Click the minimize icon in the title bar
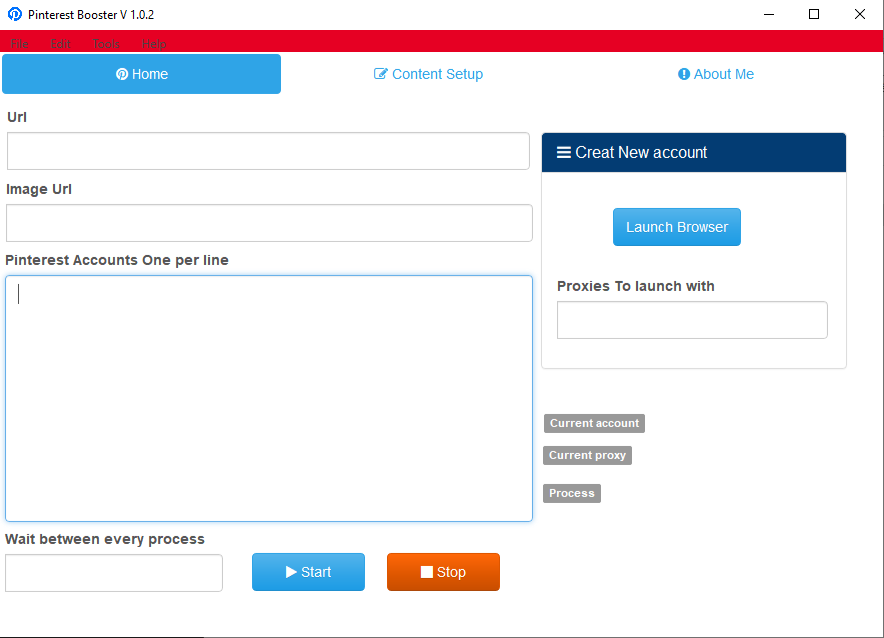884x638 pixels. [x=768, y=14]
